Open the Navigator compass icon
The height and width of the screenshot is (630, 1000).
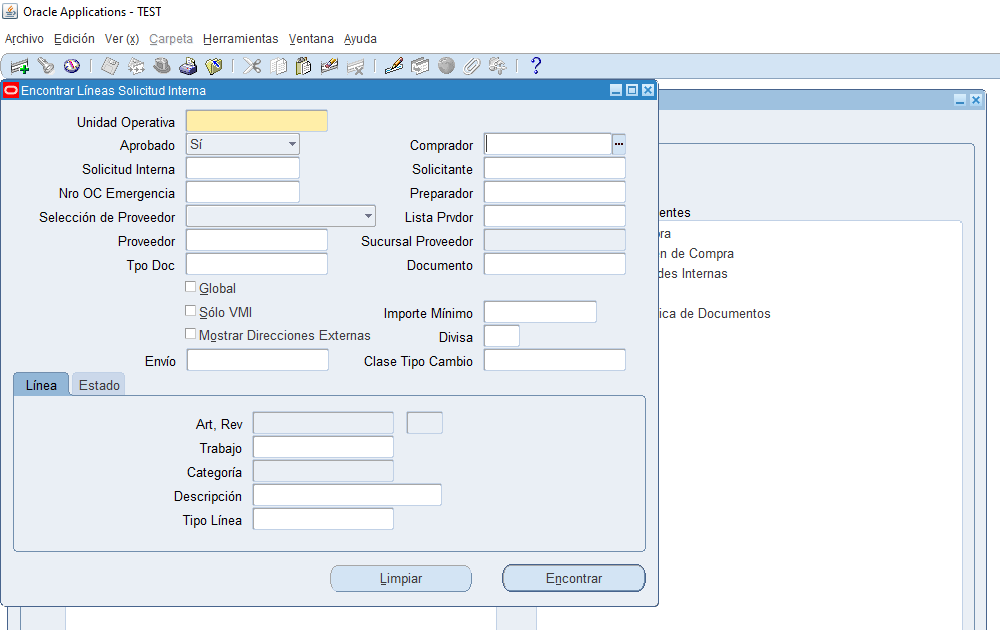[71, 66]
